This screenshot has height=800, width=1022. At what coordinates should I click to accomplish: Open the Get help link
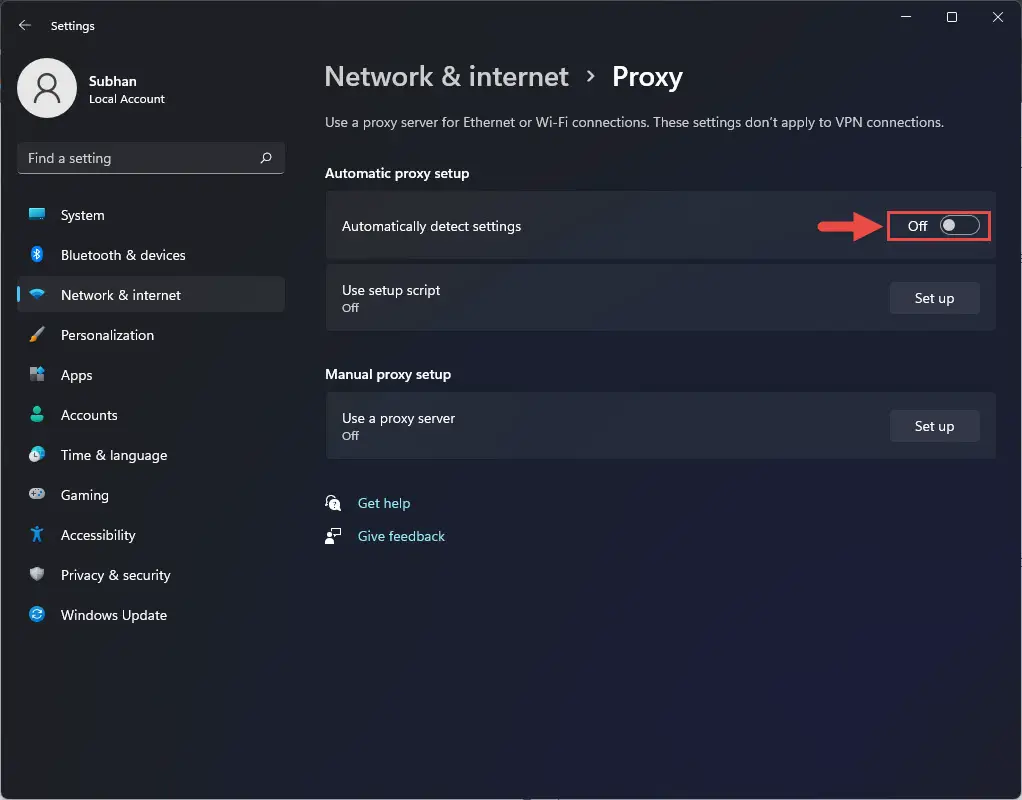[x=383, y=503]
